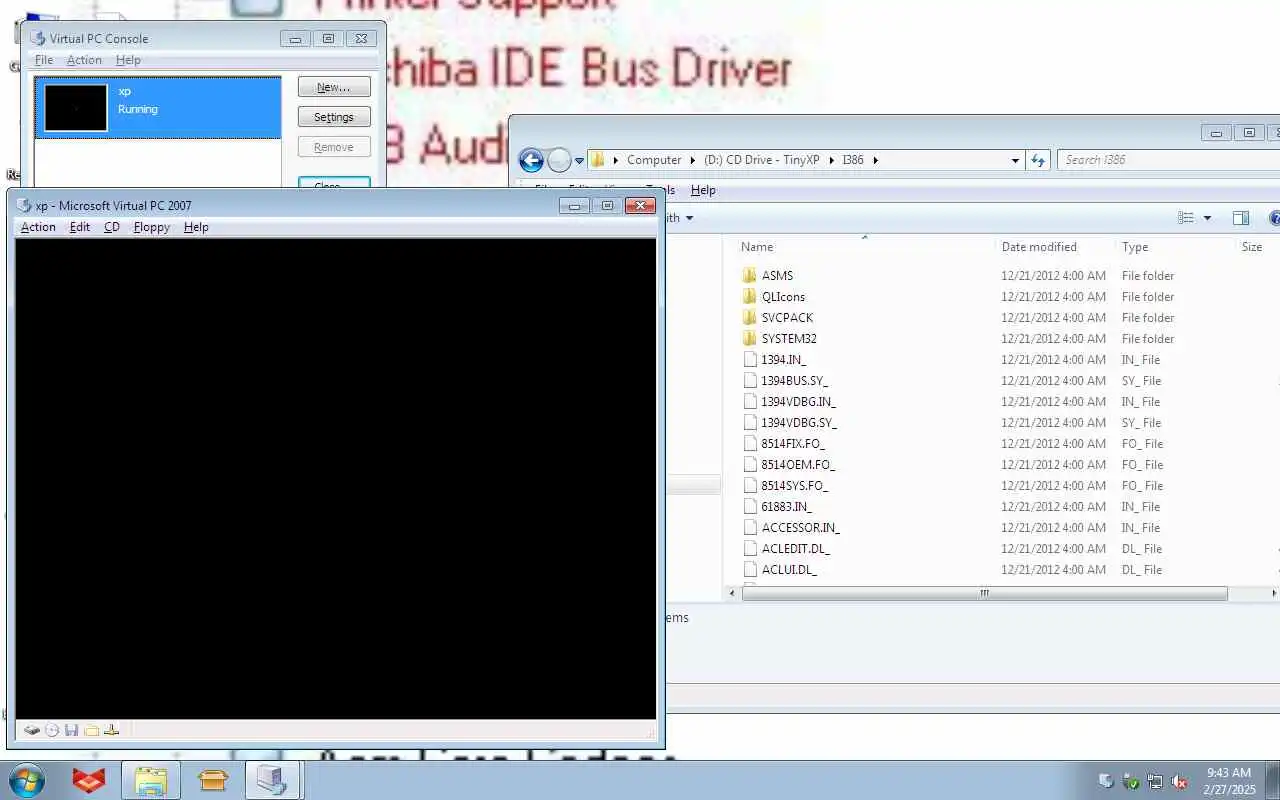Toggle the Explorer preview pane
Image resolution: width=1280 pixels, height=800 pixels.
click(1240, 218)
